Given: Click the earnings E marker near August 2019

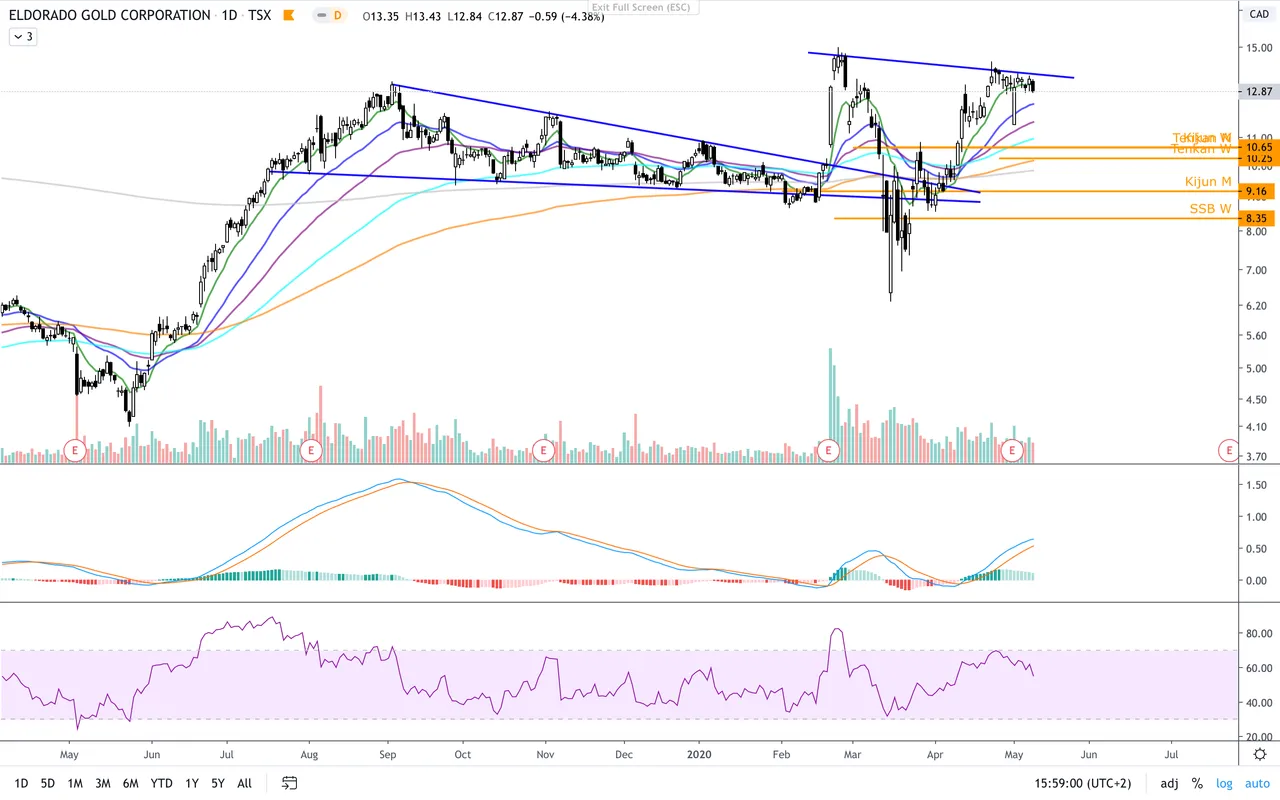Looking at the screenshot, I should pos(311,450).
